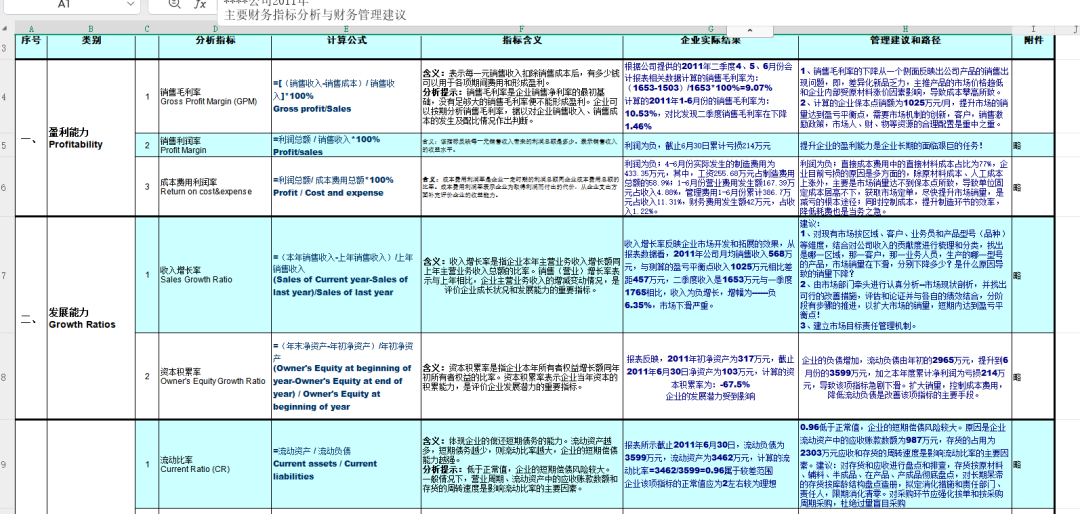The width and height of the screenshot is (1080, 514).
Task: Select column H header
Action: click(905, 29)
